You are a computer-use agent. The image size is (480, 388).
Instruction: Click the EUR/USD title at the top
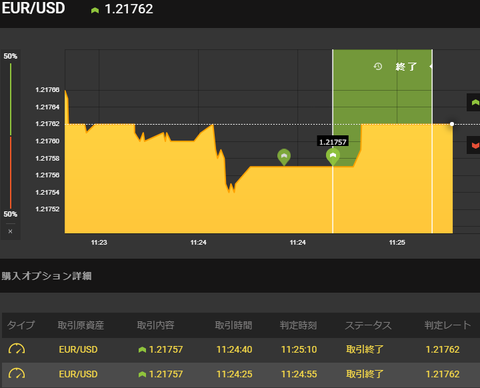[33, 8]
